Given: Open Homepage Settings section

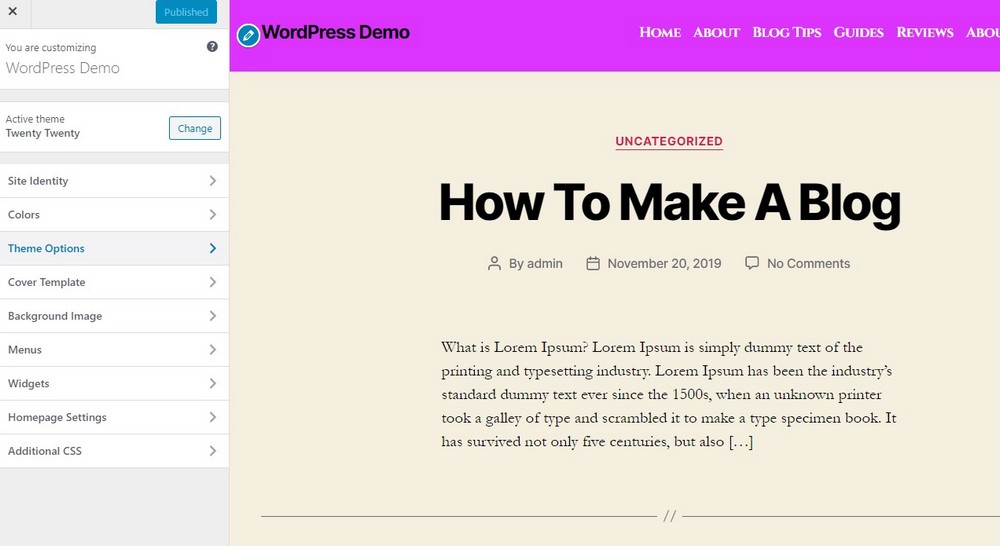Looking at the screenshot, I should tap(114, 418).
